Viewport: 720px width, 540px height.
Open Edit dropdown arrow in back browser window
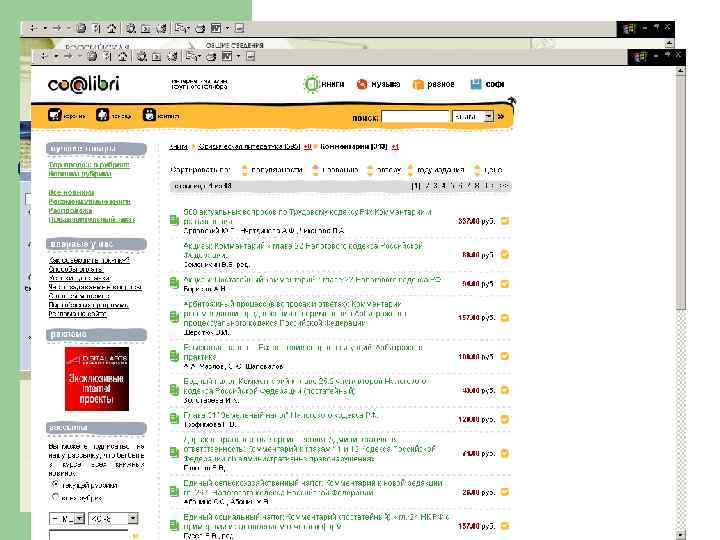pos(227,28)
